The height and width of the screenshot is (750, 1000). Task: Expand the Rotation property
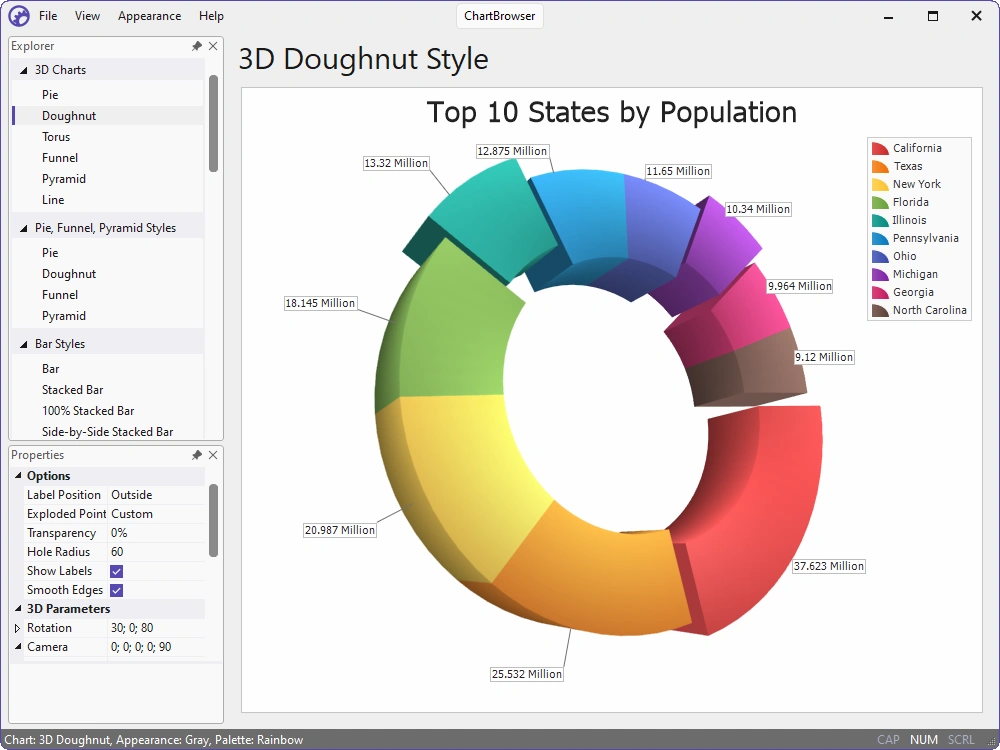[x=18, y=628]
